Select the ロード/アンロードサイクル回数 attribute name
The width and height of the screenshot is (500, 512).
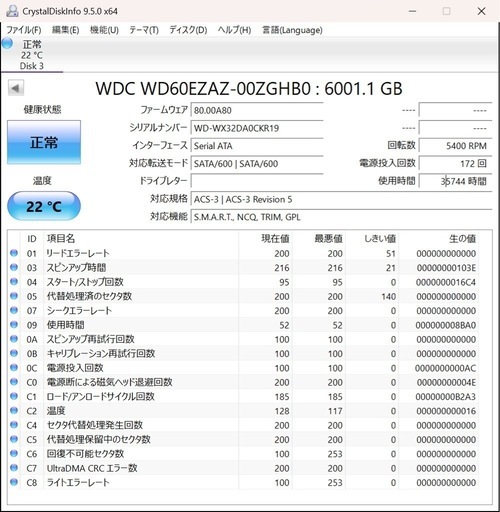pos(101,396)
